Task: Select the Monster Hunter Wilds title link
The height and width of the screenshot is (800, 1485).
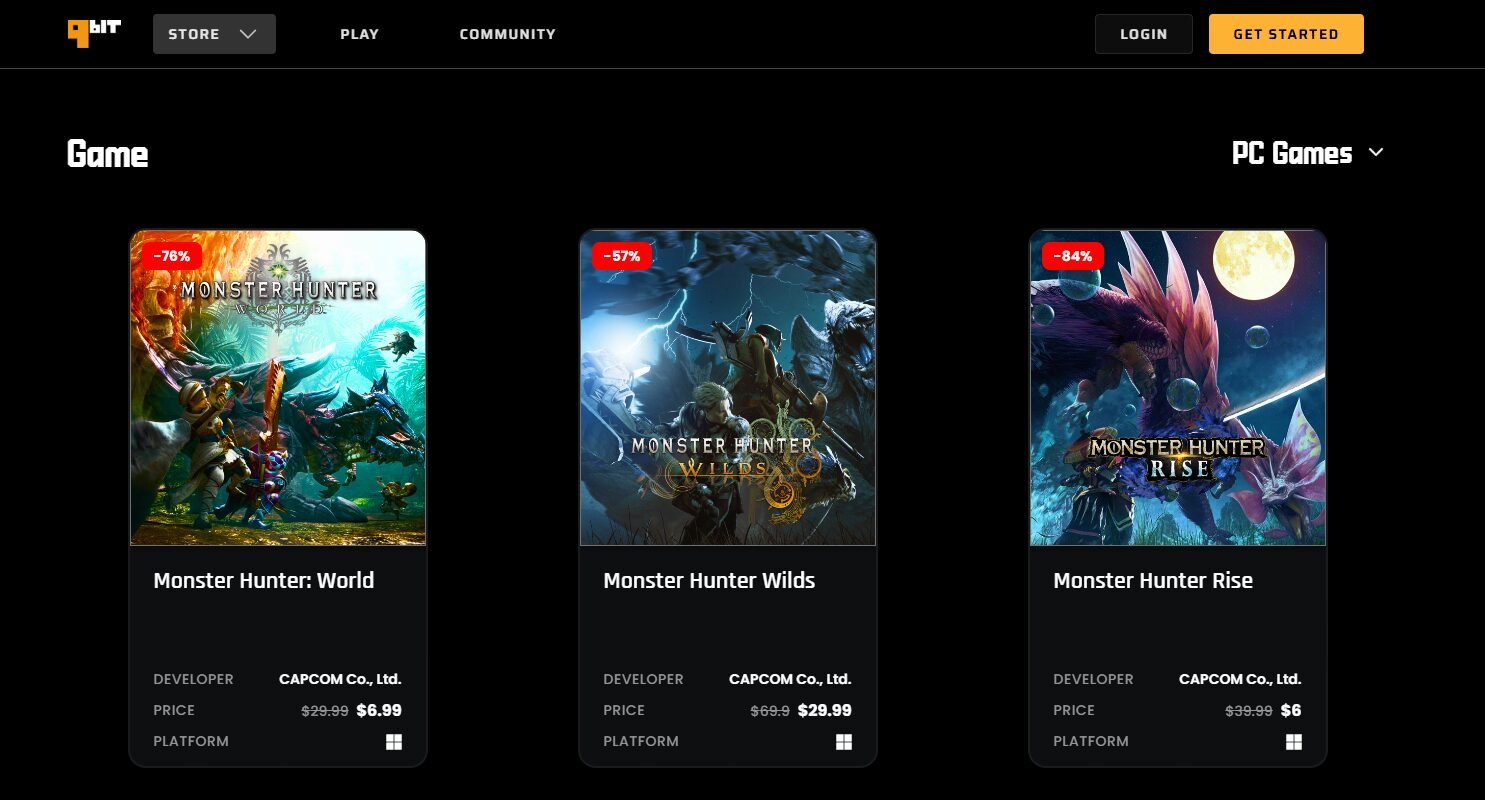Action: (x=709, y=581)
